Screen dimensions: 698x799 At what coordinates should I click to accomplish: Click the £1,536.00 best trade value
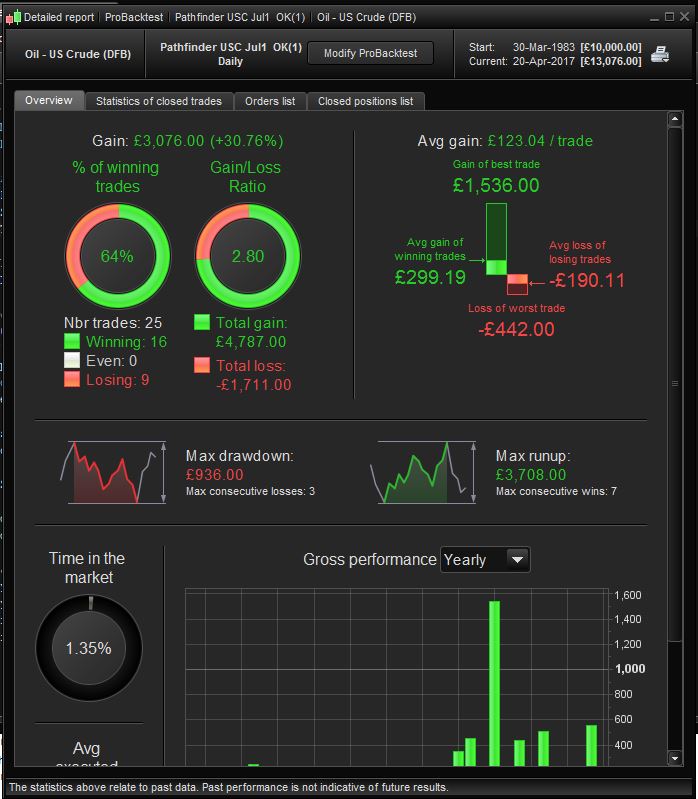[x=496, y=185]
